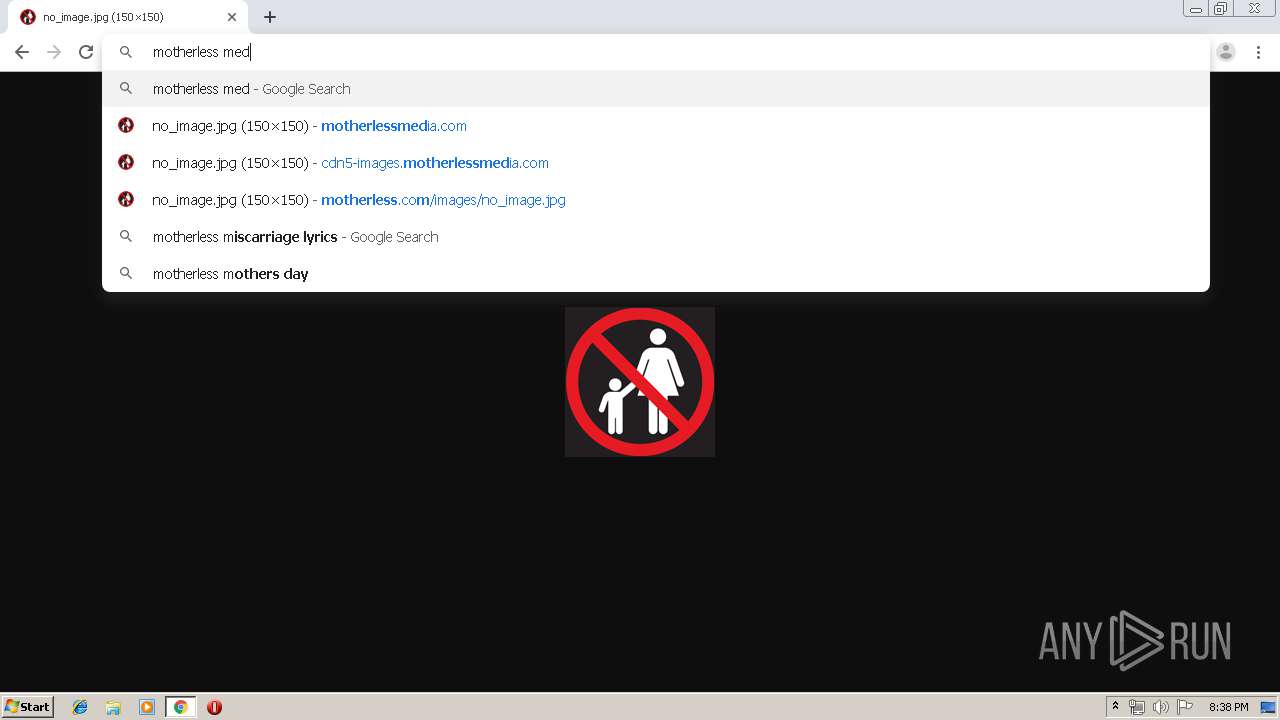1280x720 pixels.
Task: Open the red Opera taskbar icon
Action: [x=214, y=707]
